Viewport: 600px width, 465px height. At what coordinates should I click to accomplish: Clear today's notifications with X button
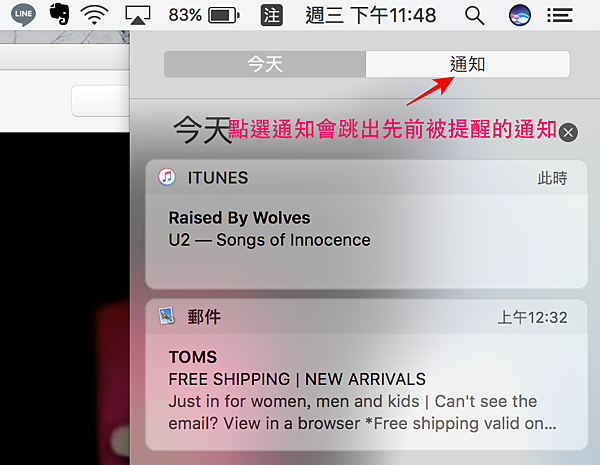click(x=568, y=132)
